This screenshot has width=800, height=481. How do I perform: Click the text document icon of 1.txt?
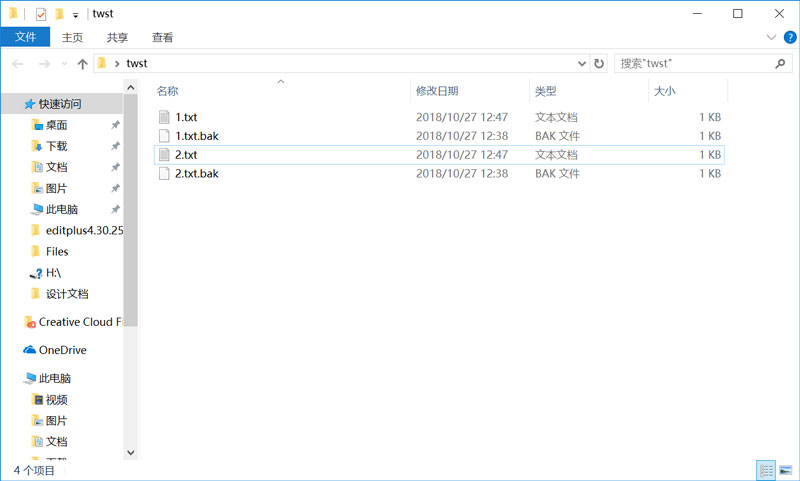164,117
